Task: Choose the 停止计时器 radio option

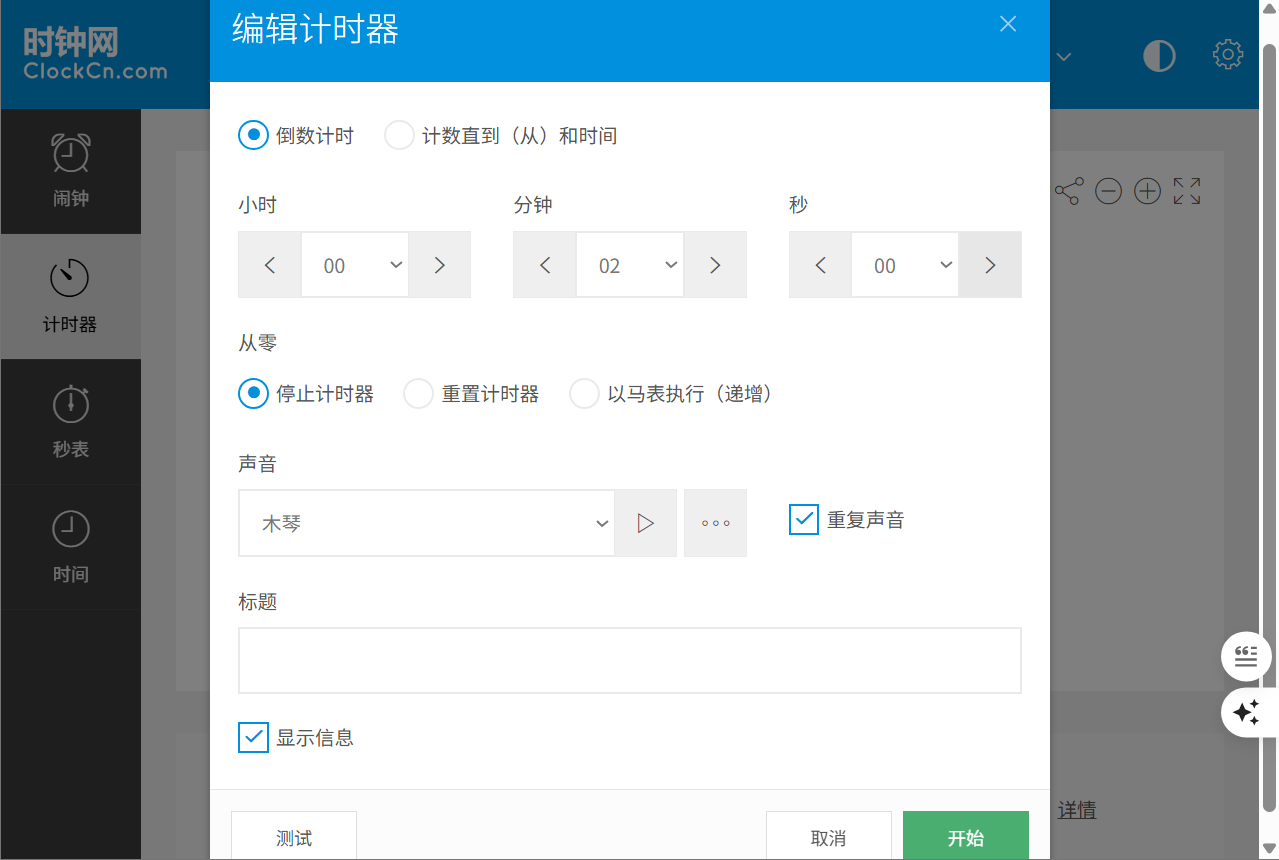Action: (254, 394)
